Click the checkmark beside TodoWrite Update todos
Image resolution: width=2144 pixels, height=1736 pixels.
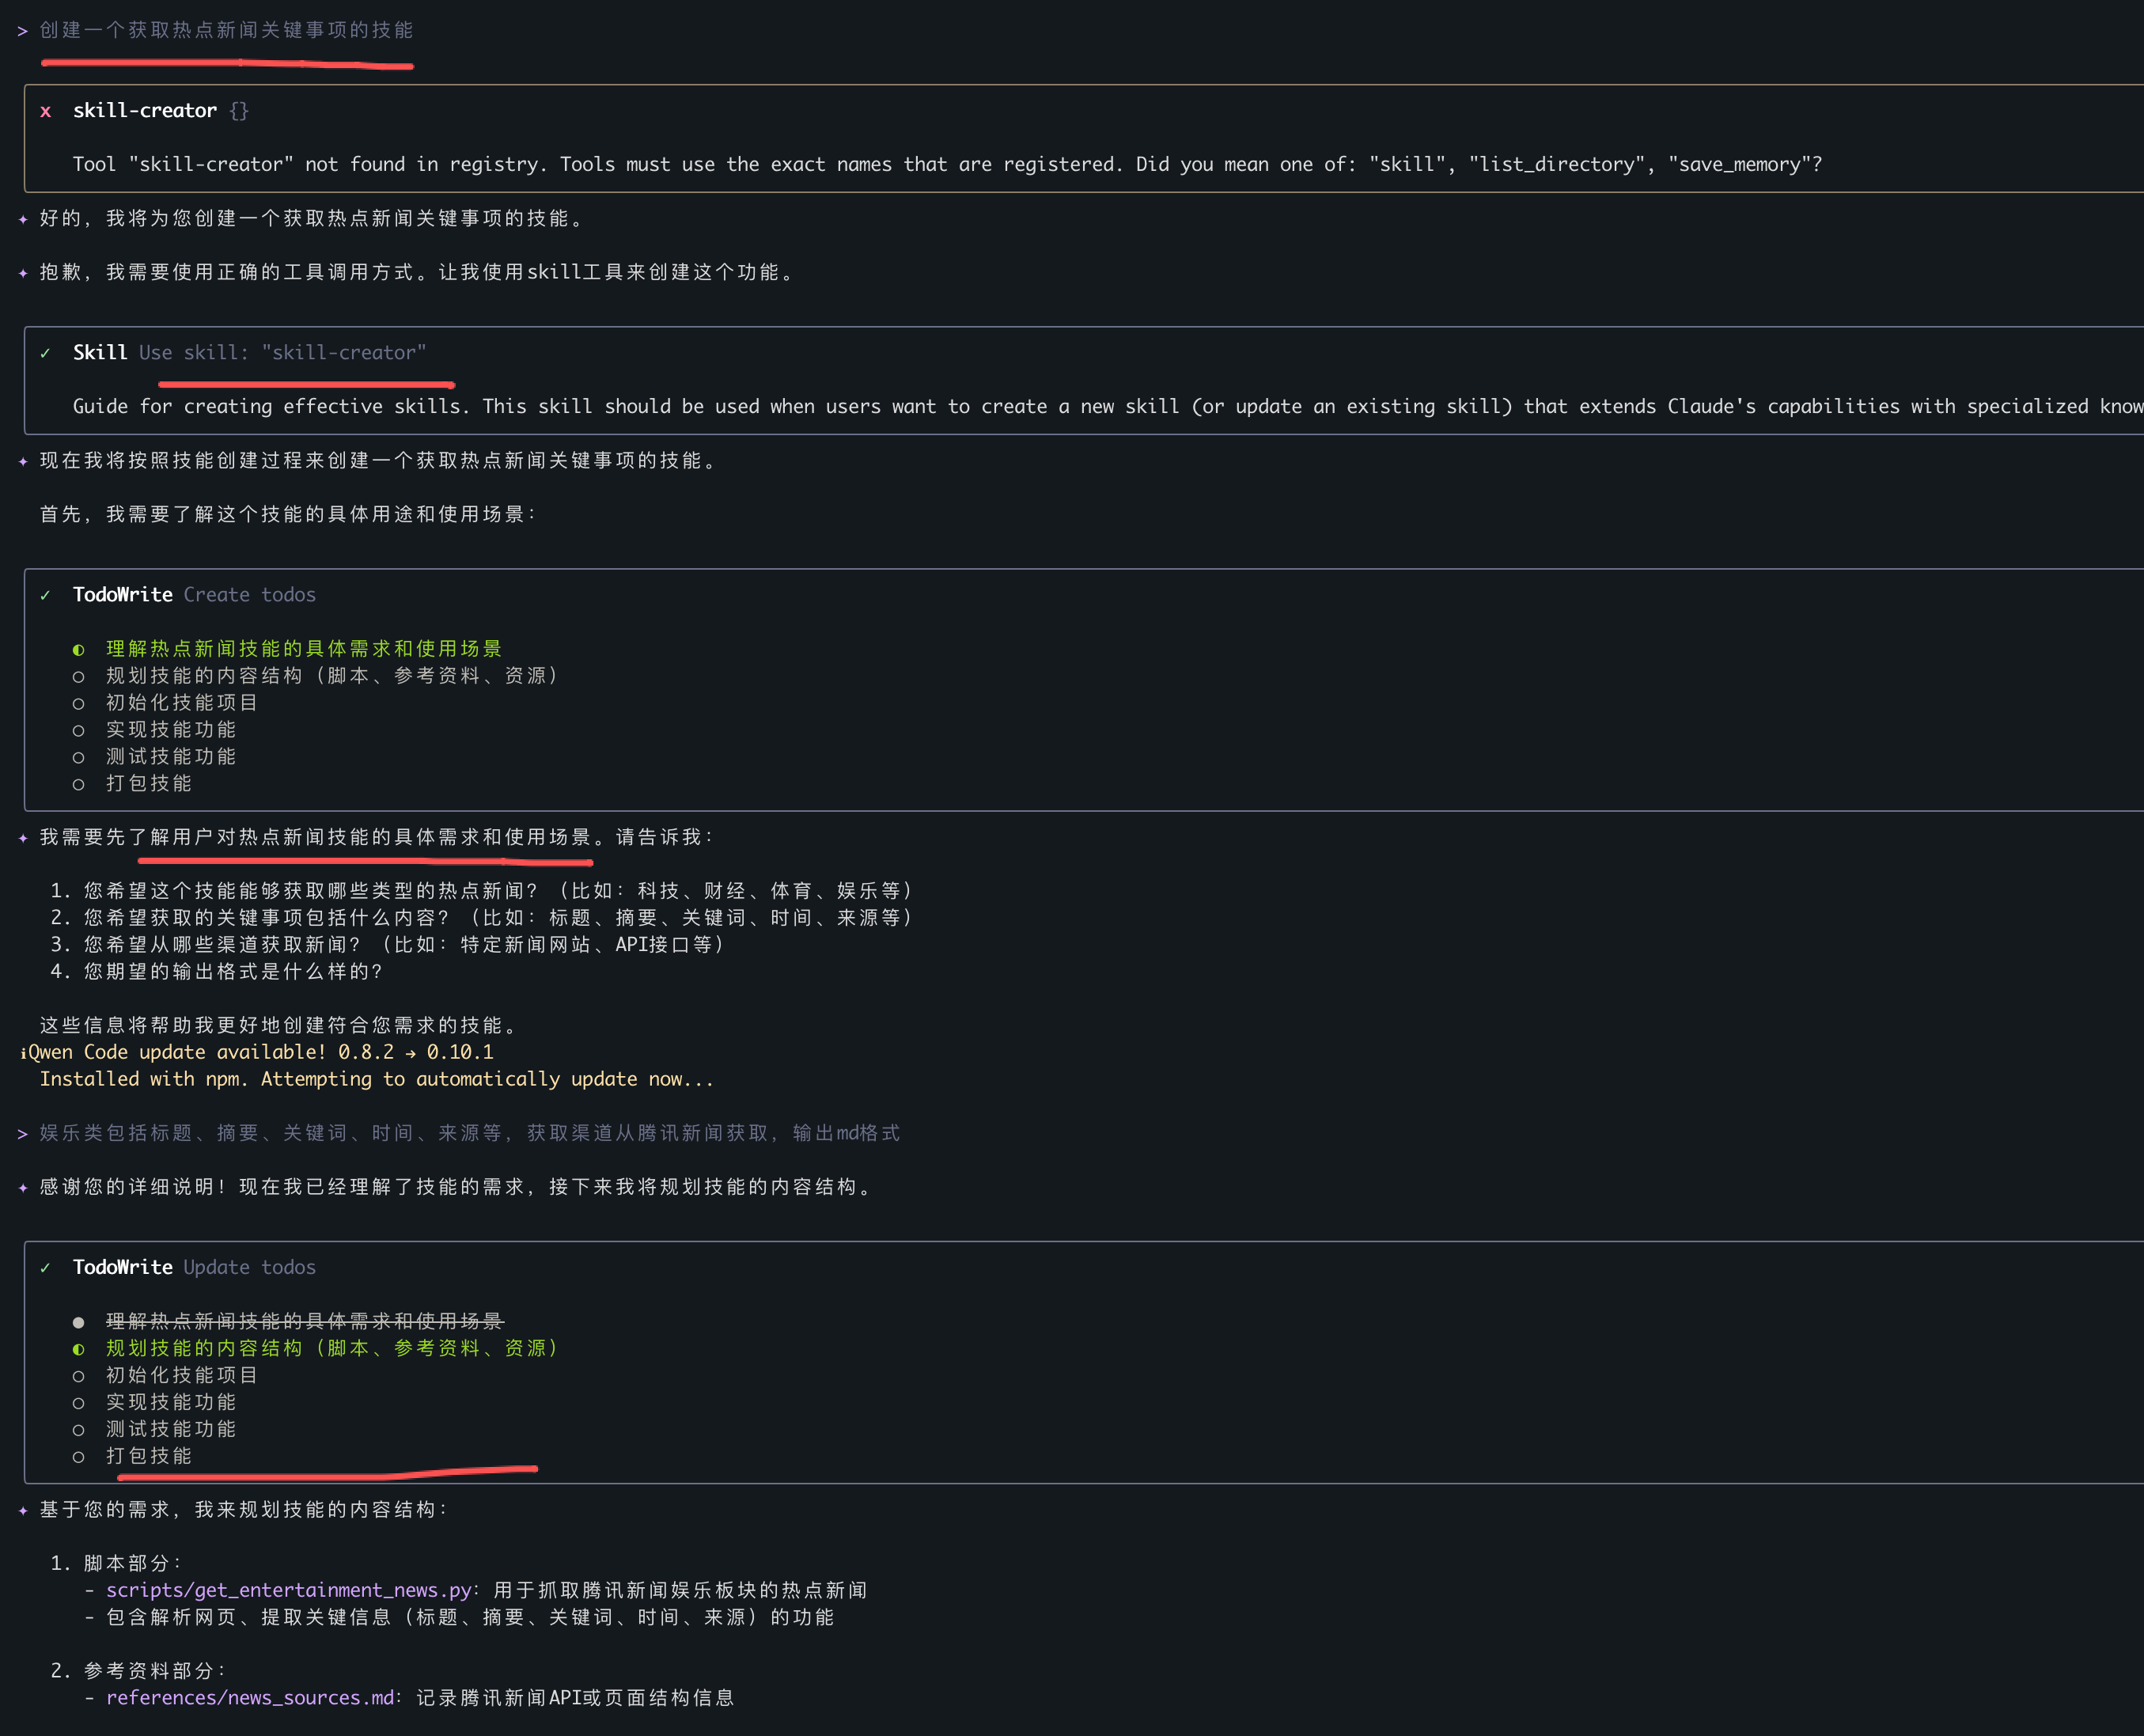[x=45, y=1268]
